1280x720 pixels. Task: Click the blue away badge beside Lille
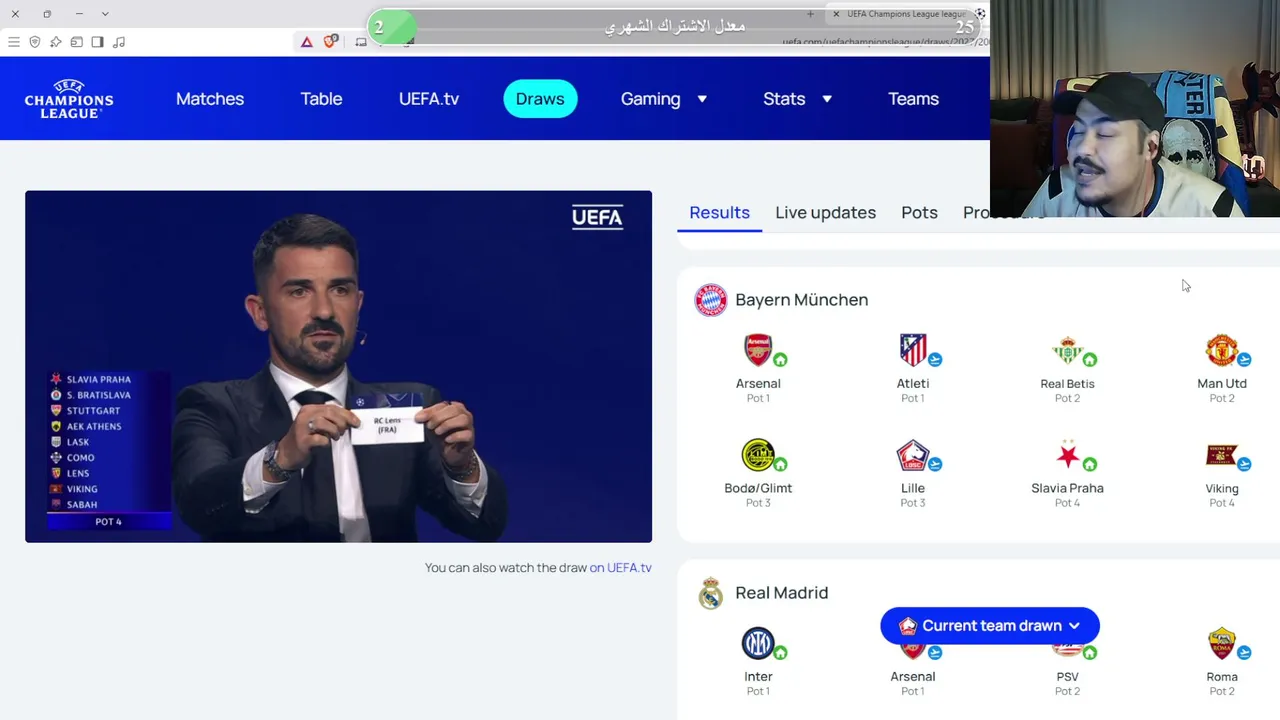(935, 464)
